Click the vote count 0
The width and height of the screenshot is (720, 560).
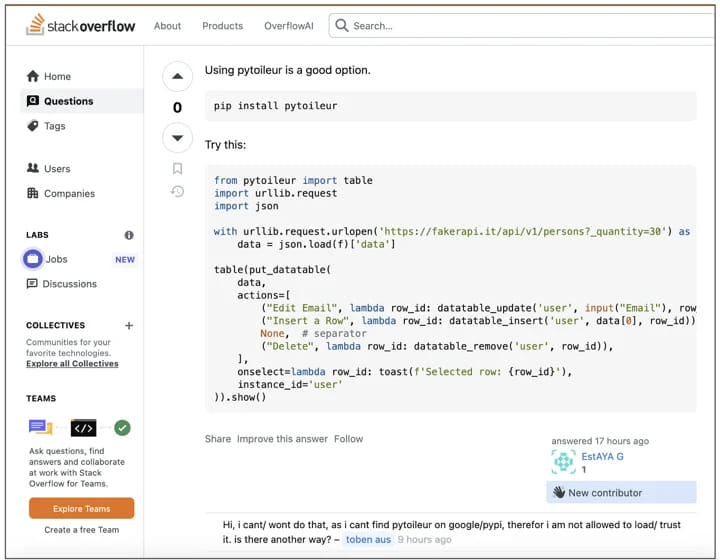click(177, 107)
